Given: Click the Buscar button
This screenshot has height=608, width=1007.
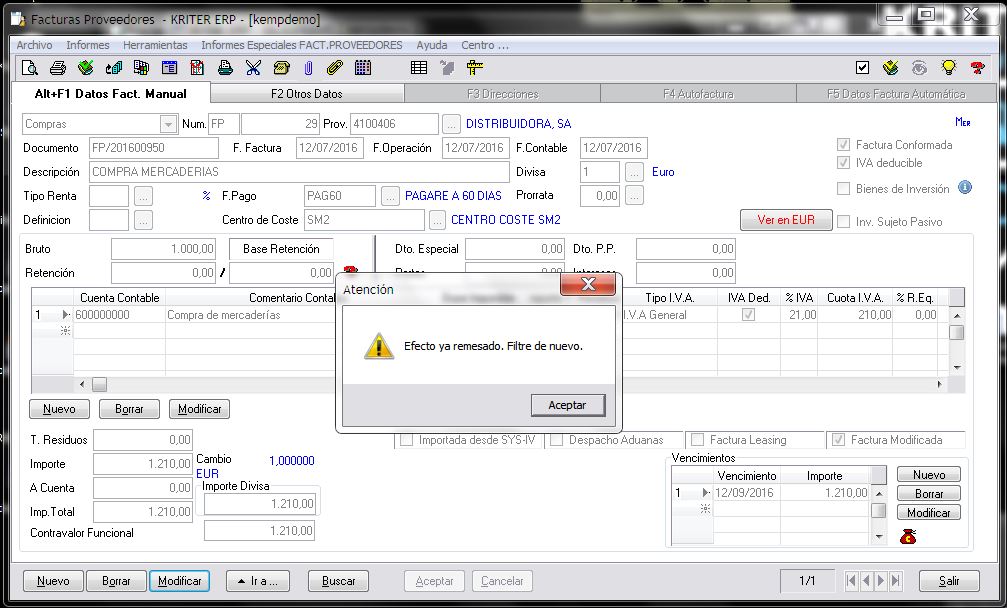Looking at the screenshot, I should point(338,581).
